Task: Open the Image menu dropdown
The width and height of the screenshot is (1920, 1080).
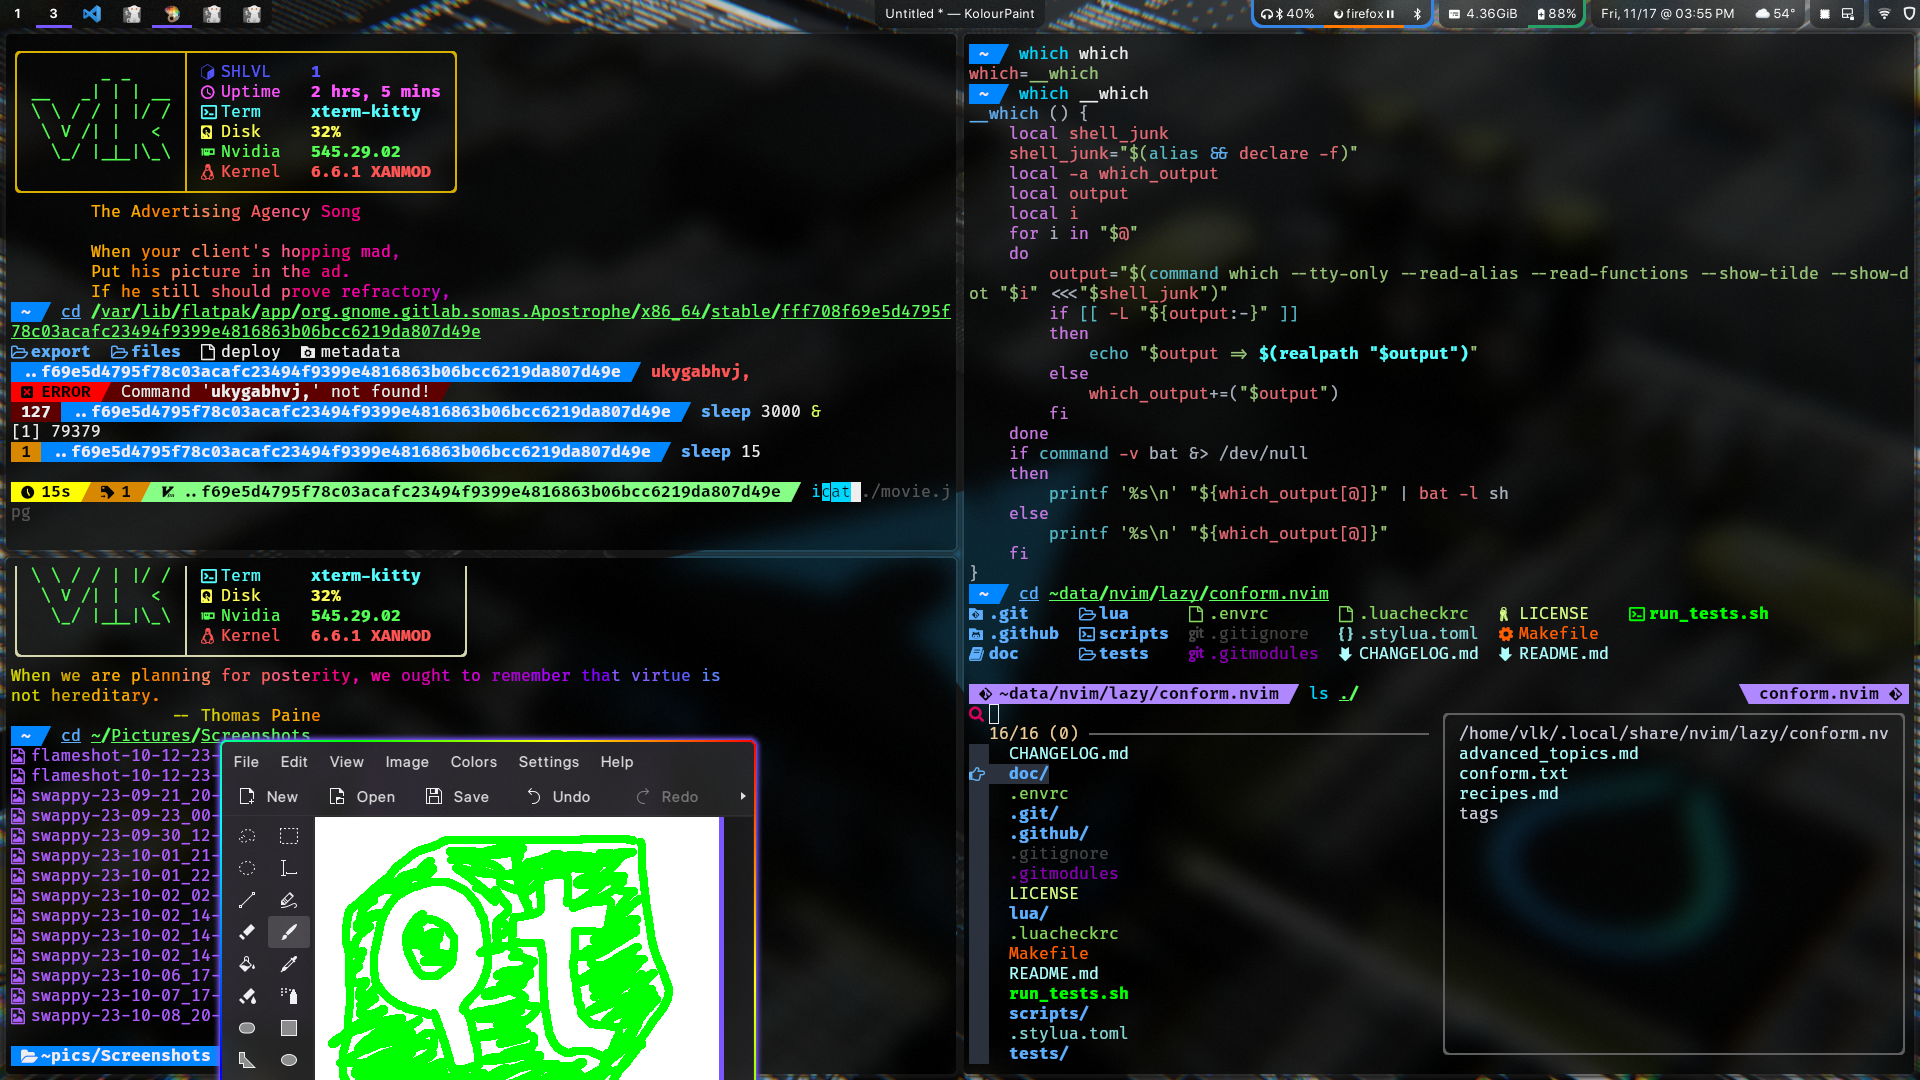Action: (407, 762)
